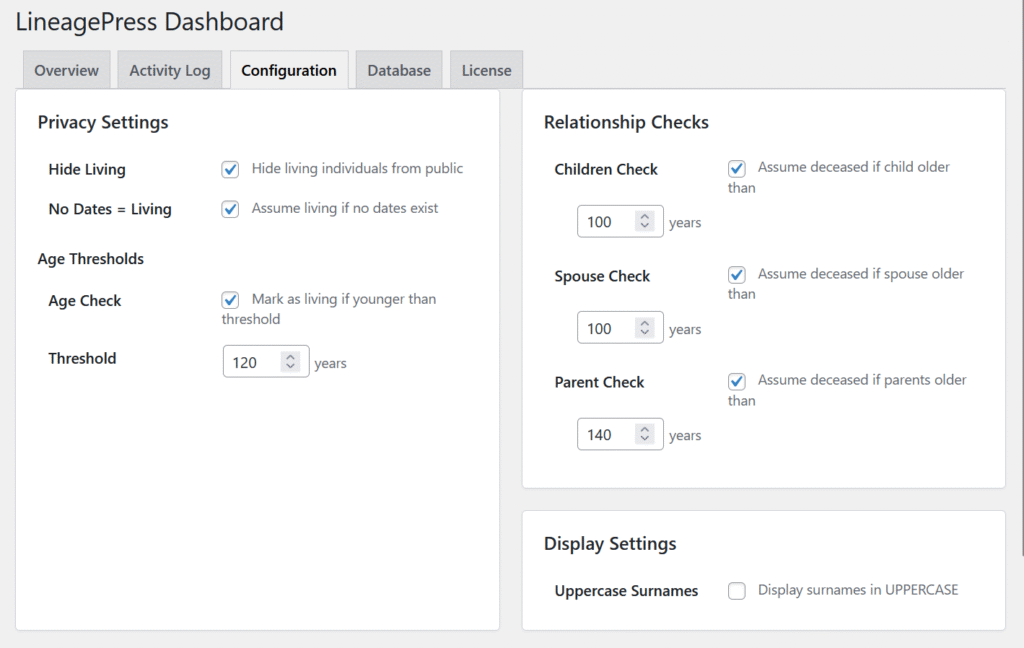The width and height of the screenshot is (1024, 648).
Task: Decrease Parent Check years with the down arrow
Action: pos(645,440)
